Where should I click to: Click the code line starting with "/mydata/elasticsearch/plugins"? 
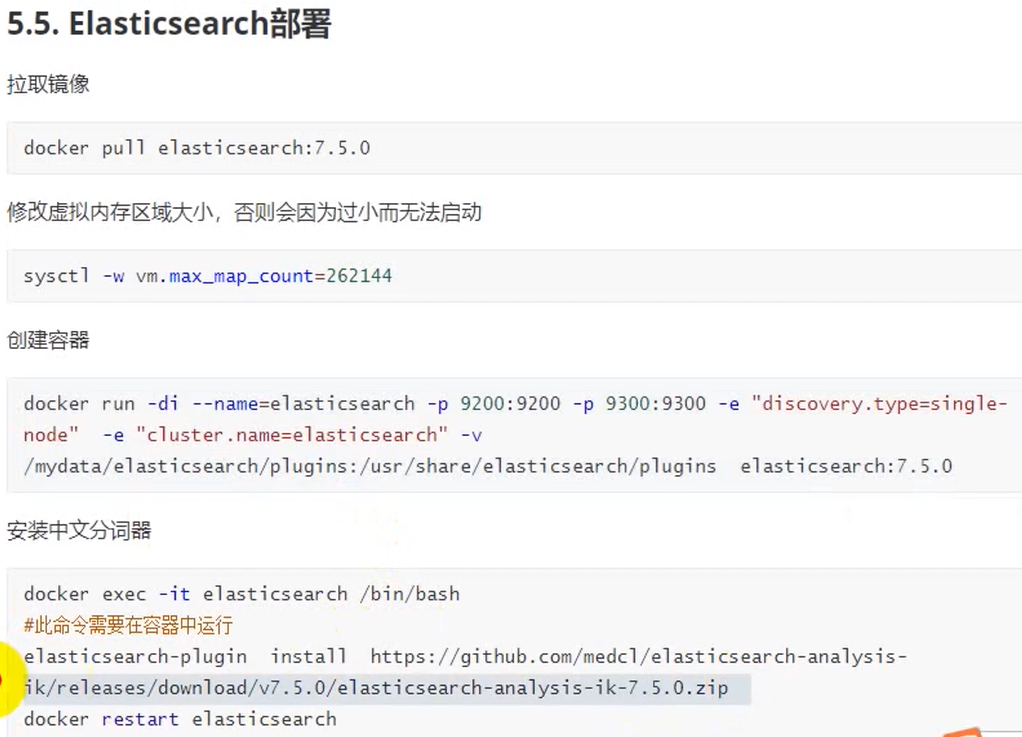(x=488, y=467)
